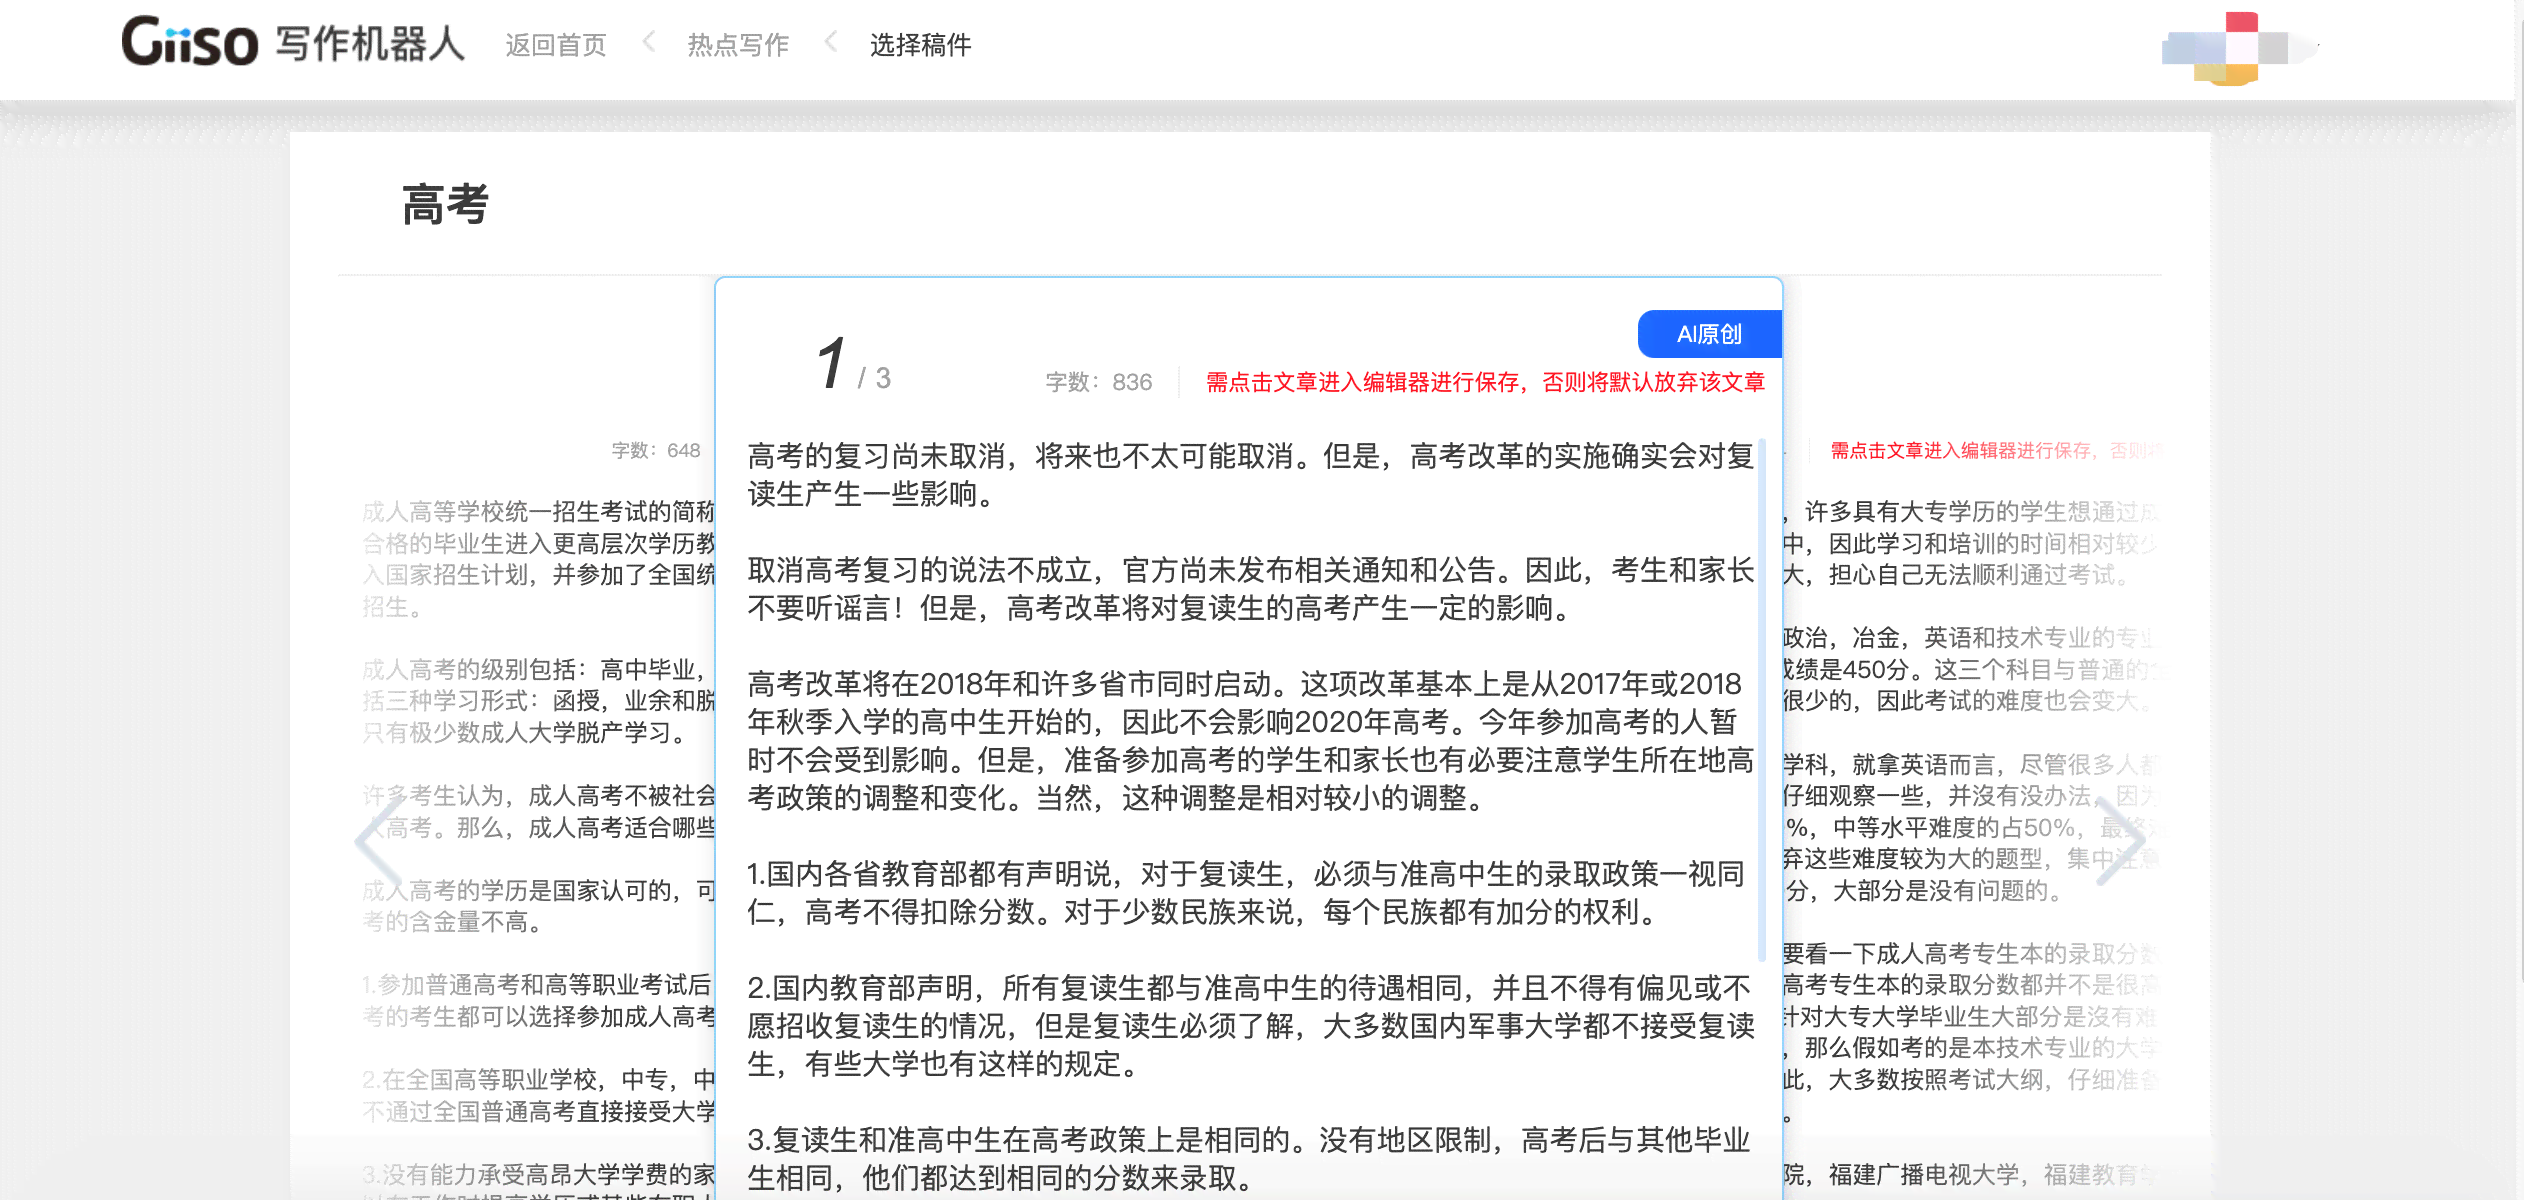Click the Giiso 写作机器人 logo
The height and width of the screenshot is (1200, 2524).
[x=292, y=43]
